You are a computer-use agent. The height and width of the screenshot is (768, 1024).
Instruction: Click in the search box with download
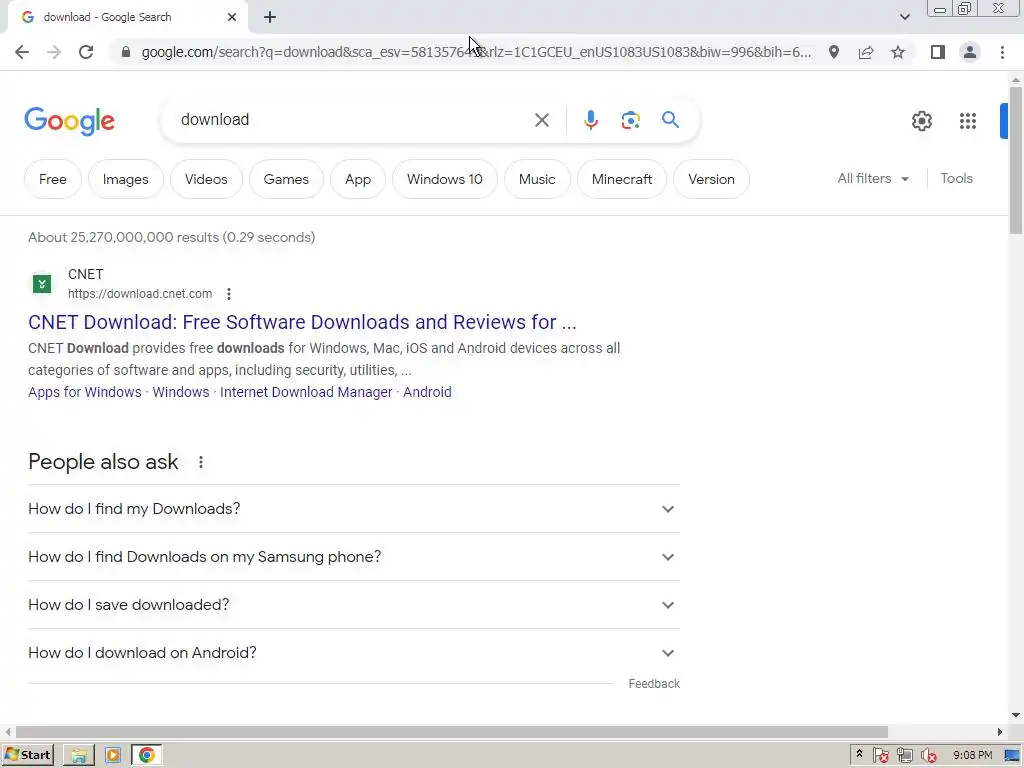click(353, 120)
